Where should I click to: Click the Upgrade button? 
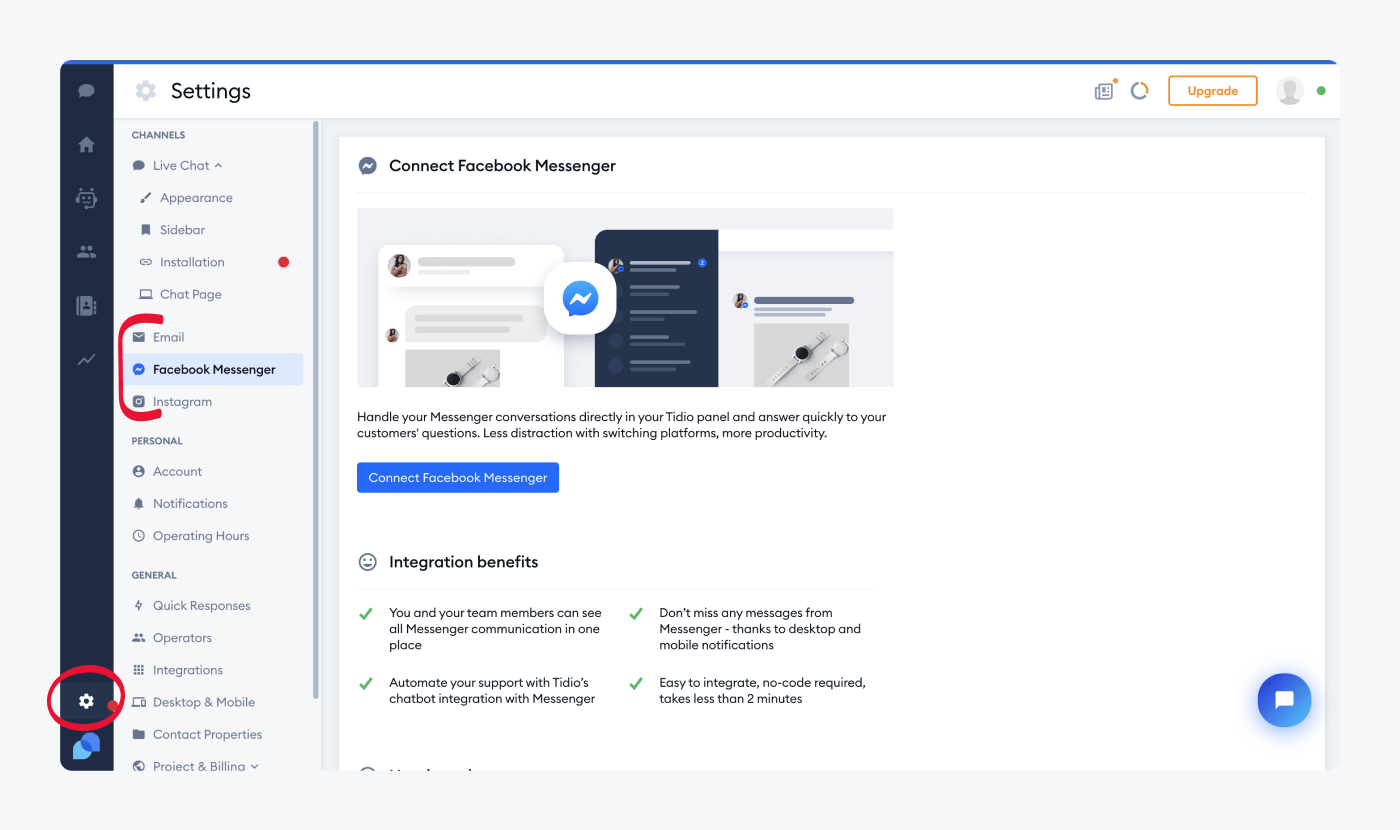1212,90
